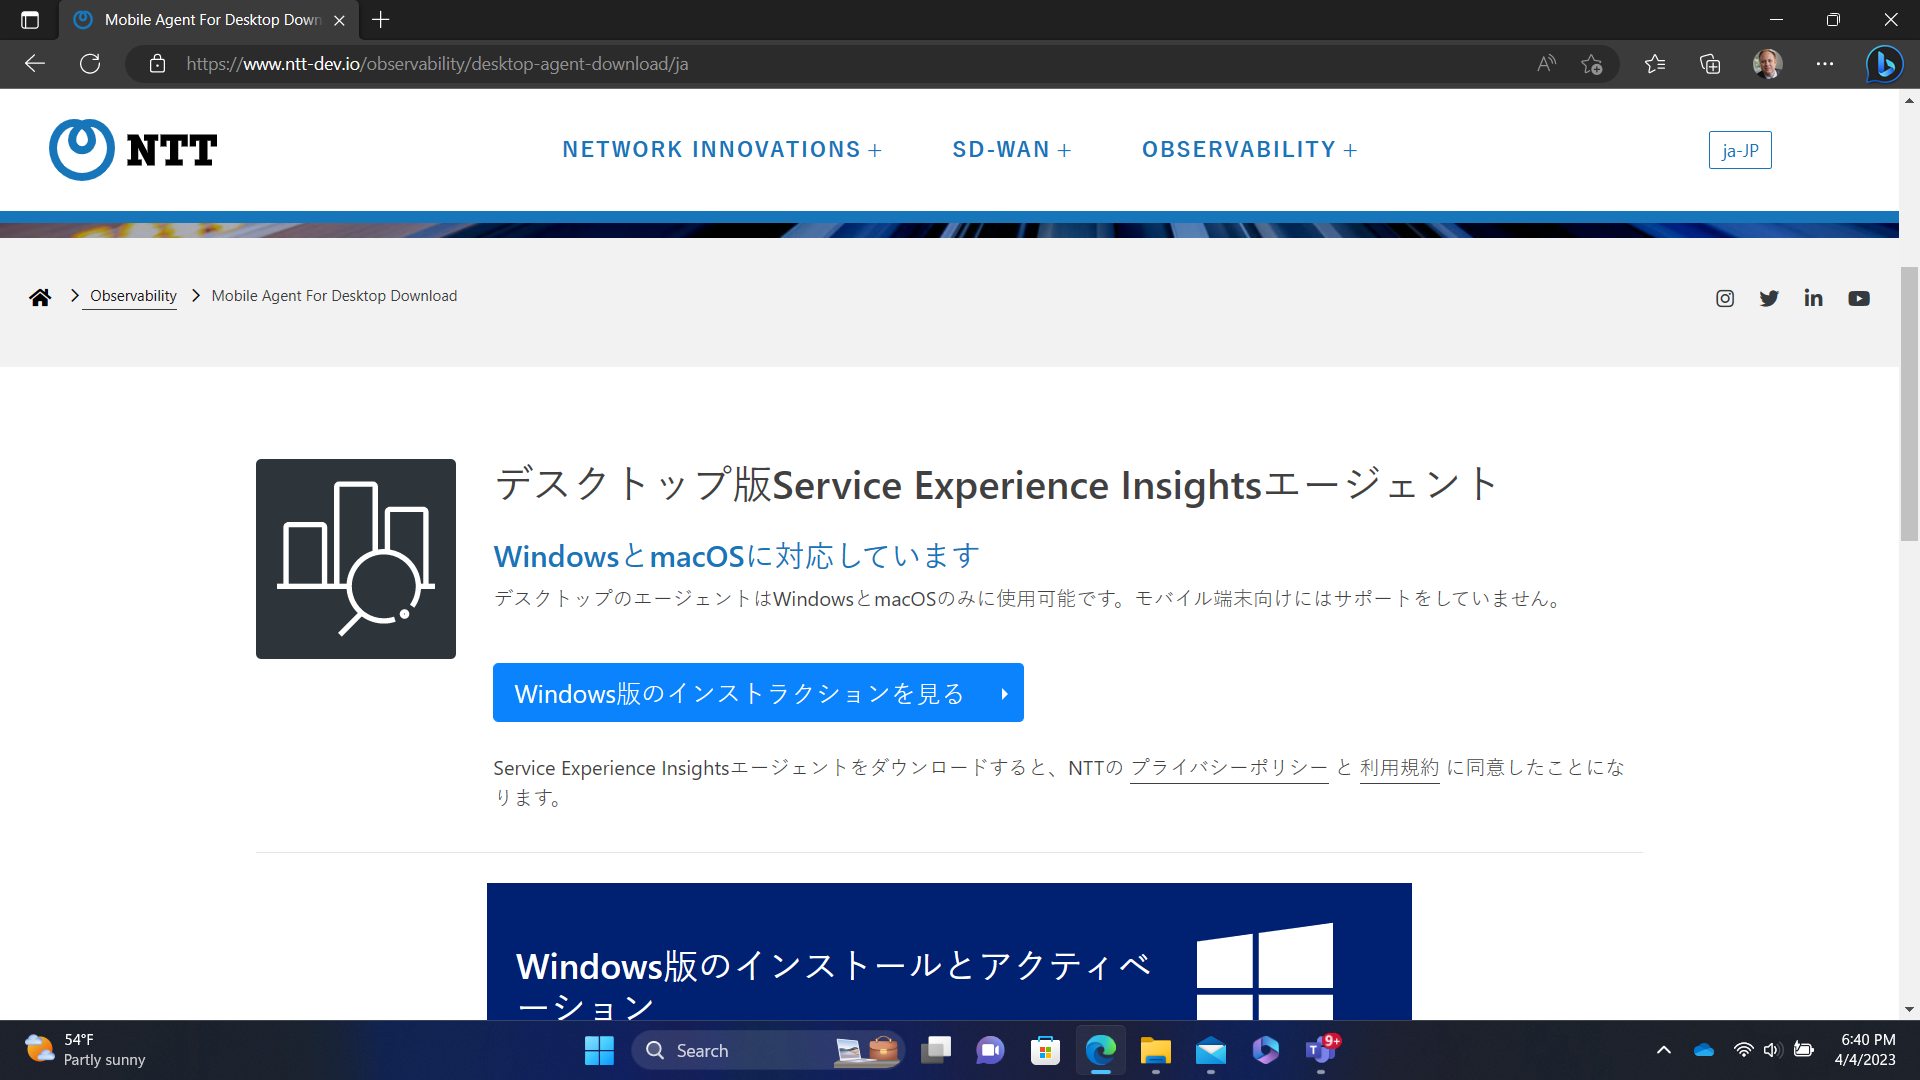Expand the OBSERVABILITY menu

point(1250,150)
